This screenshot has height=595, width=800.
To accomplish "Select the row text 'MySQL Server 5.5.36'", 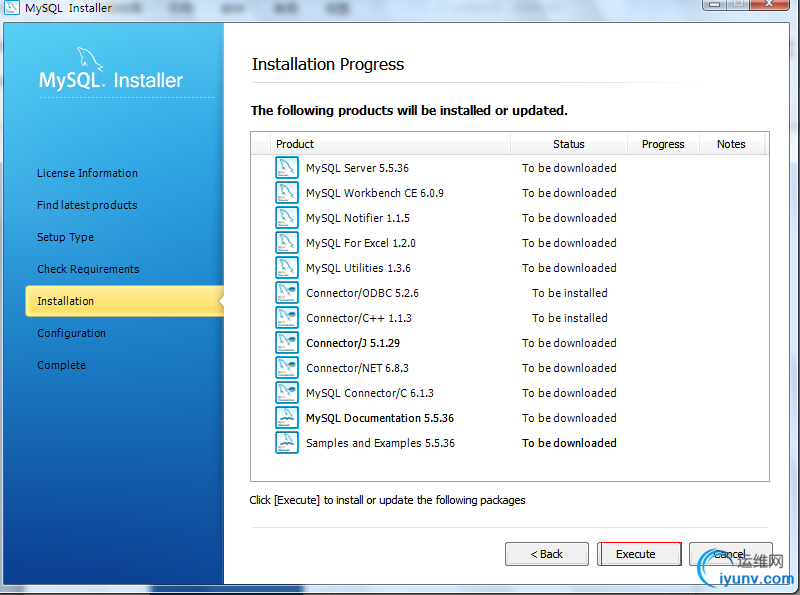I will [x=357, y=168].
